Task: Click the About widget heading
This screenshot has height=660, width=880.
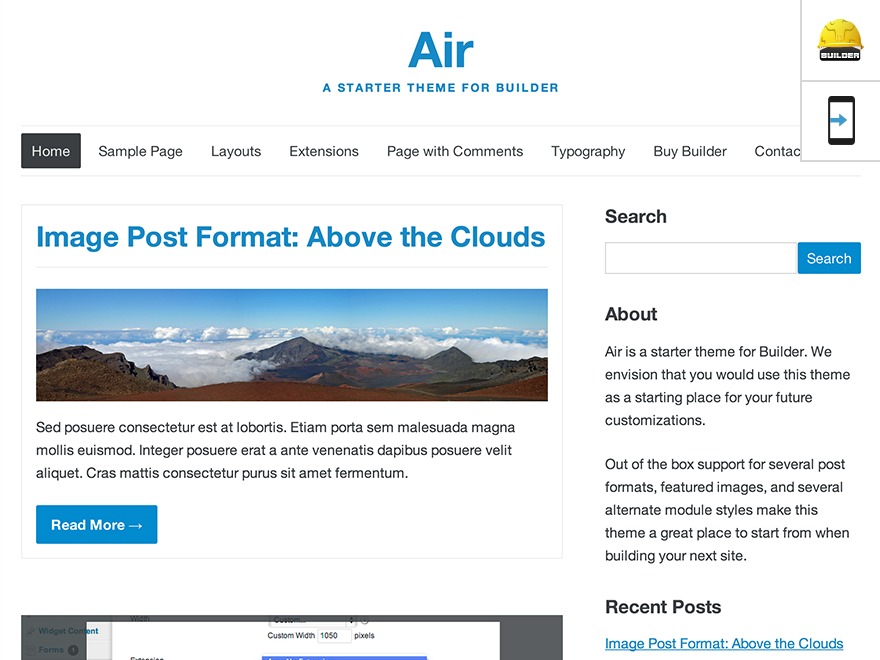Action: 631,314
